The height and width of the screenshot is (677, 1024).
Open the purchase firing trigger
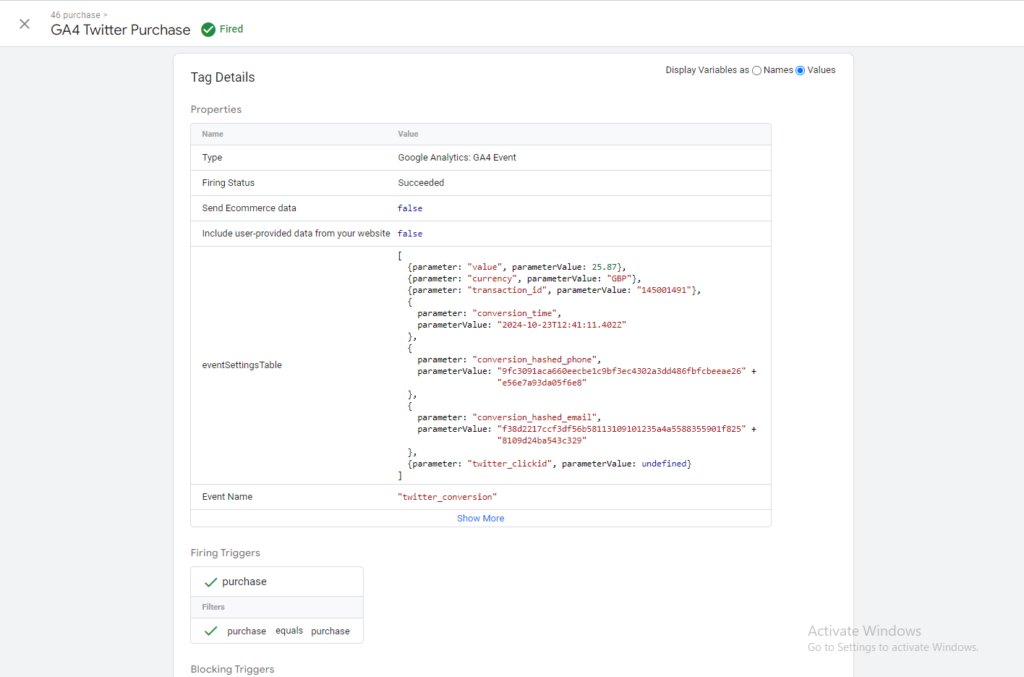pyautogui.click(x=244, y=581)
